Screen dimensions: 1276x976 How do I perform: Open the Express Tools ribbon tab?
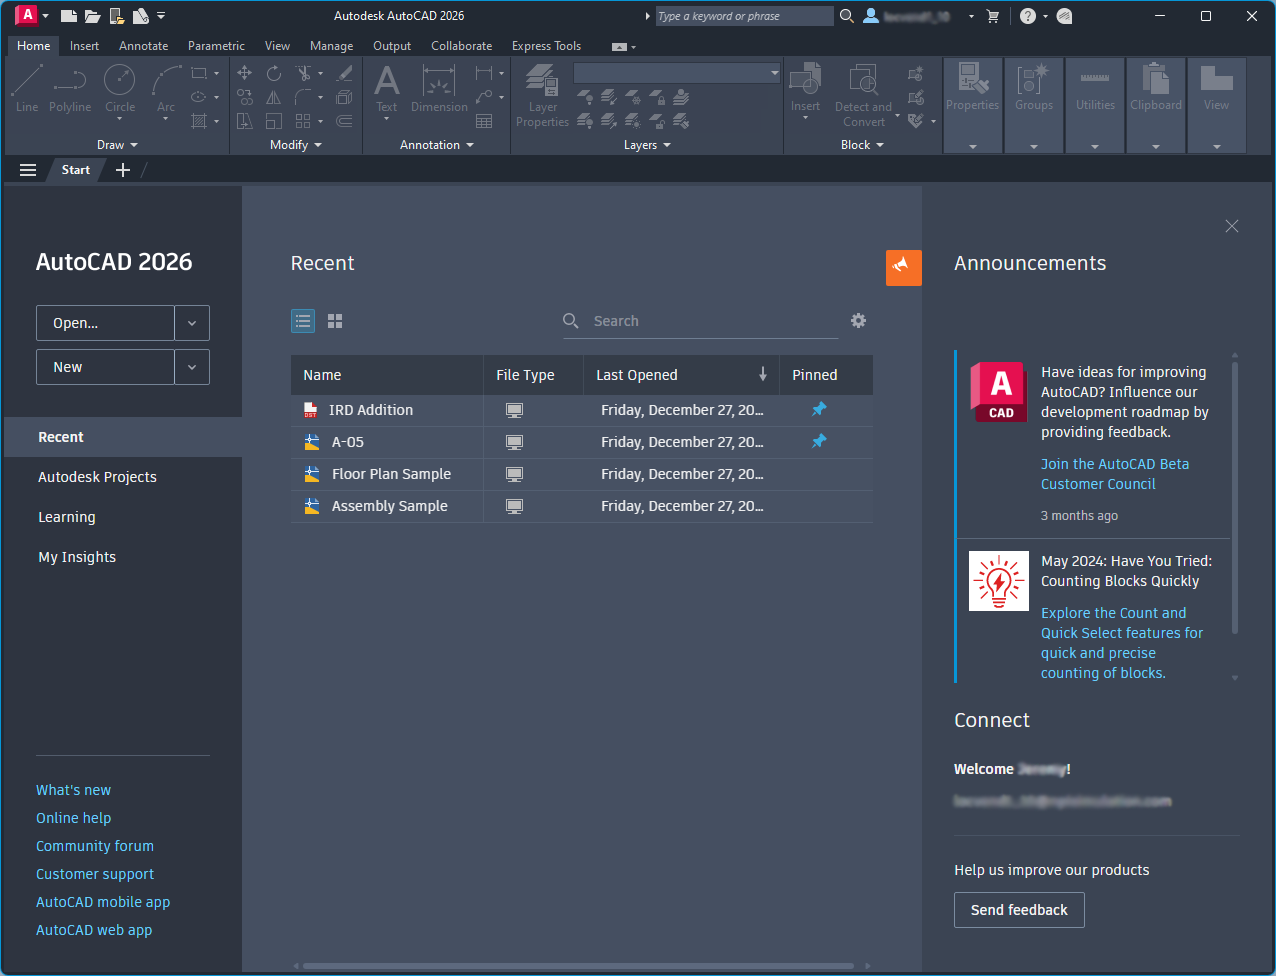(546, 46)
